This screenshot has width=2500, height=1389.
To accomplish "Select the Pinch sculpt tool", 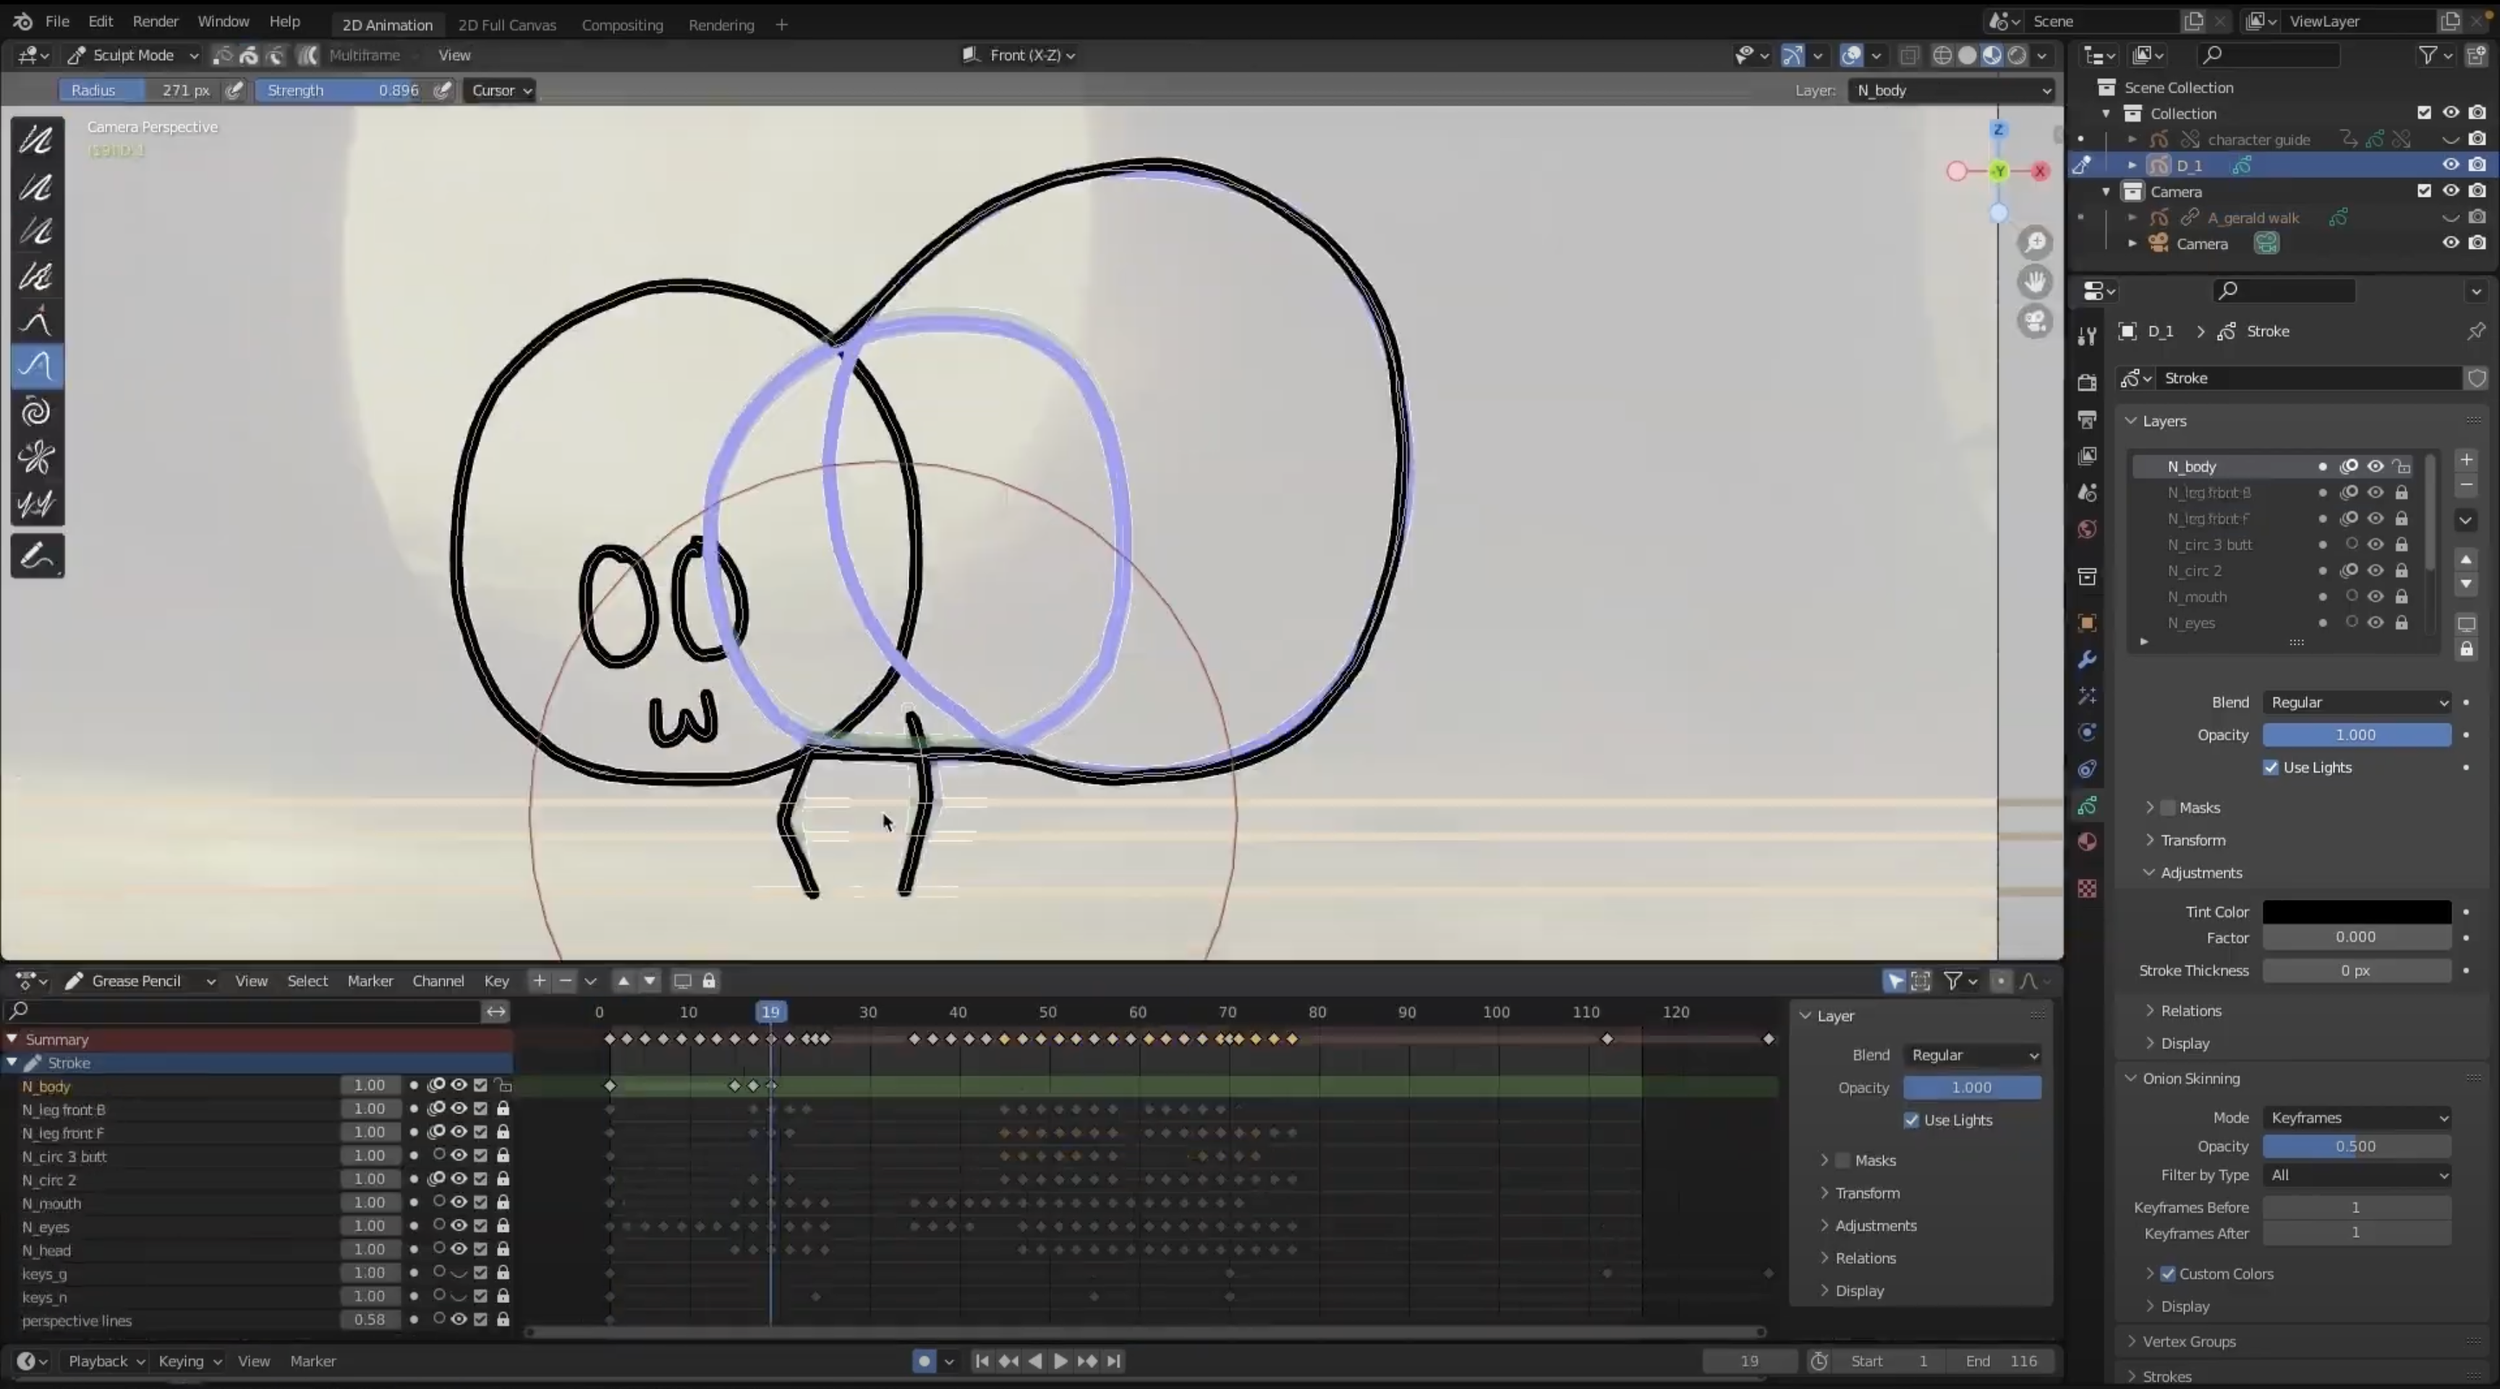I will pyautogui.click(x=36, y=458).
